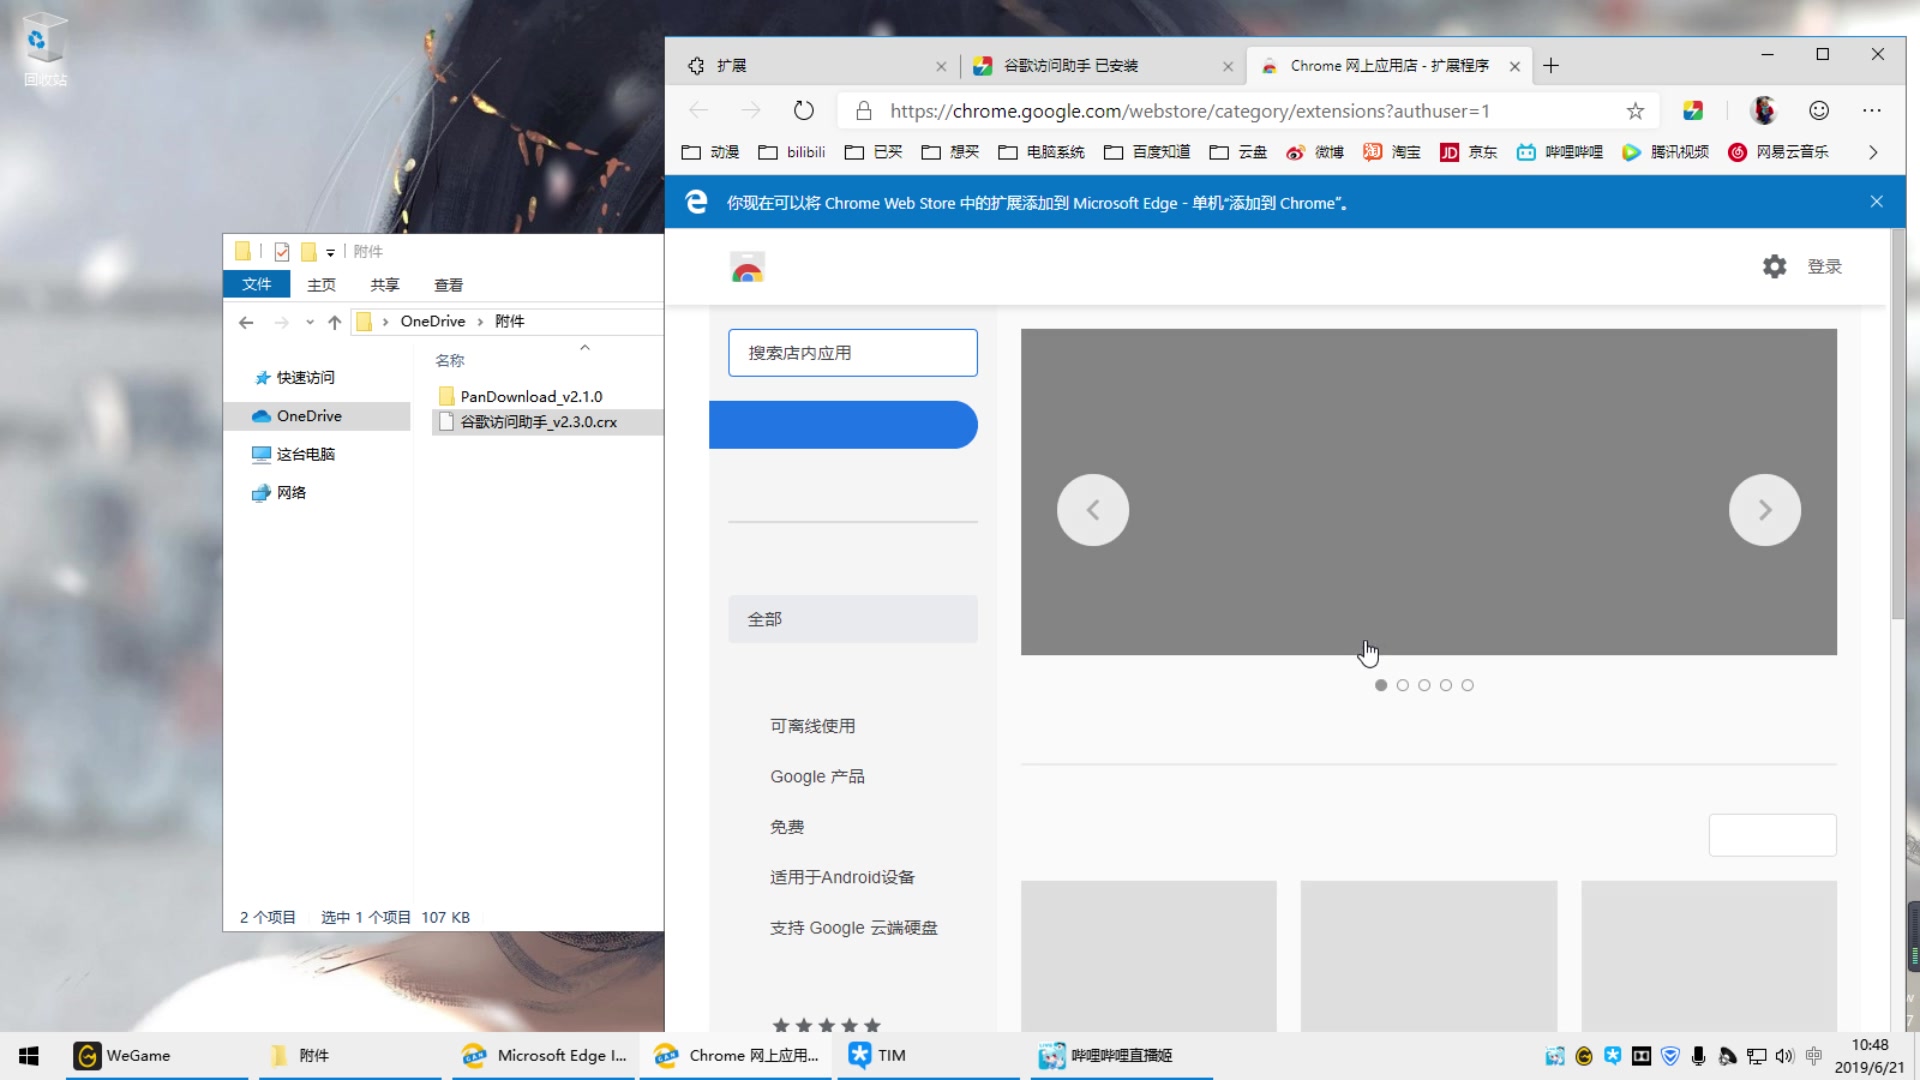The height and width of the screenshot is (1080, 1920).
Task: Dismiss the Chrome Web Store banner notice
Action: [x=1876, y=201]
